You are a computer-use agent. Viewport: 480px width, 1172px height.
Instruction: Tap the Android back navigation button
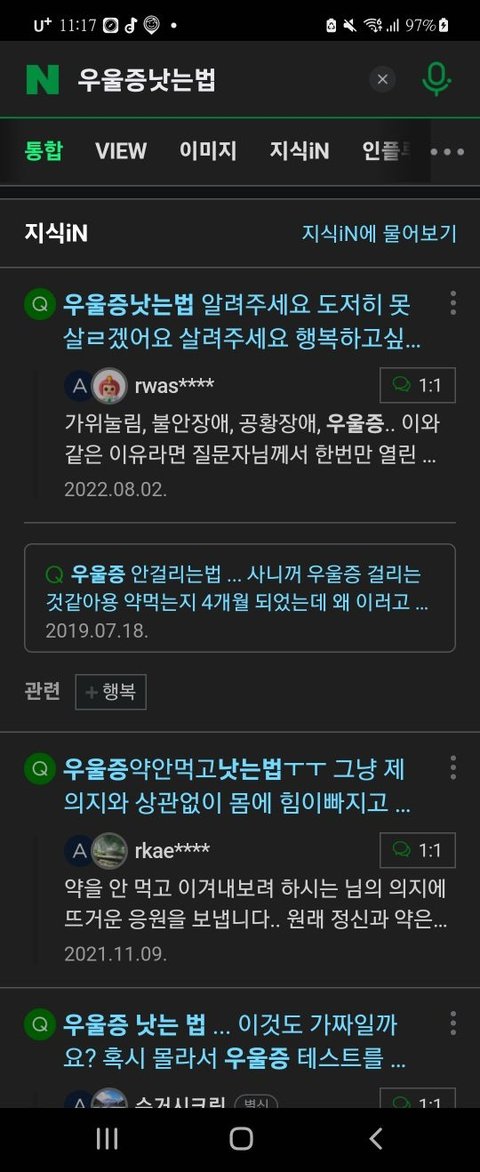pyautogui.click(x=376, y=1138)
